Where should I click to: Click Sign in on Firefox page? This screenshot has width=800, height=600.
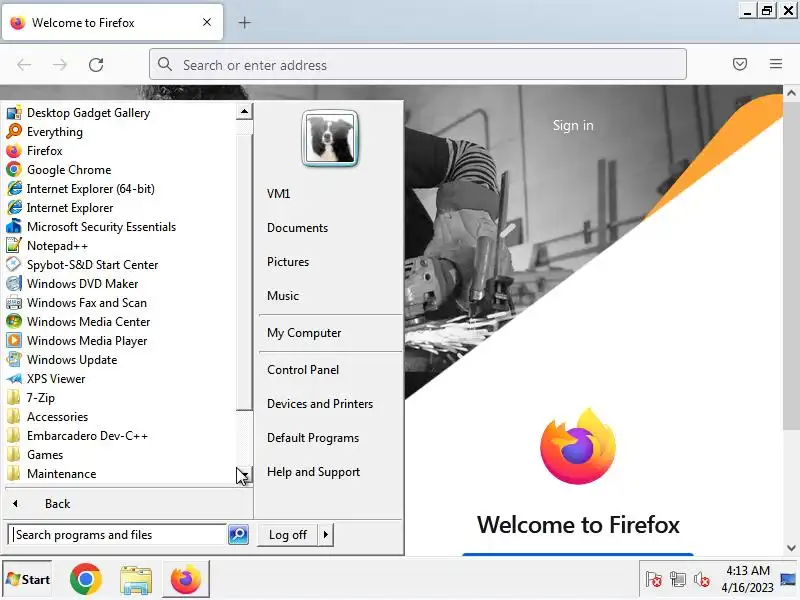click(x=573, y=125)
